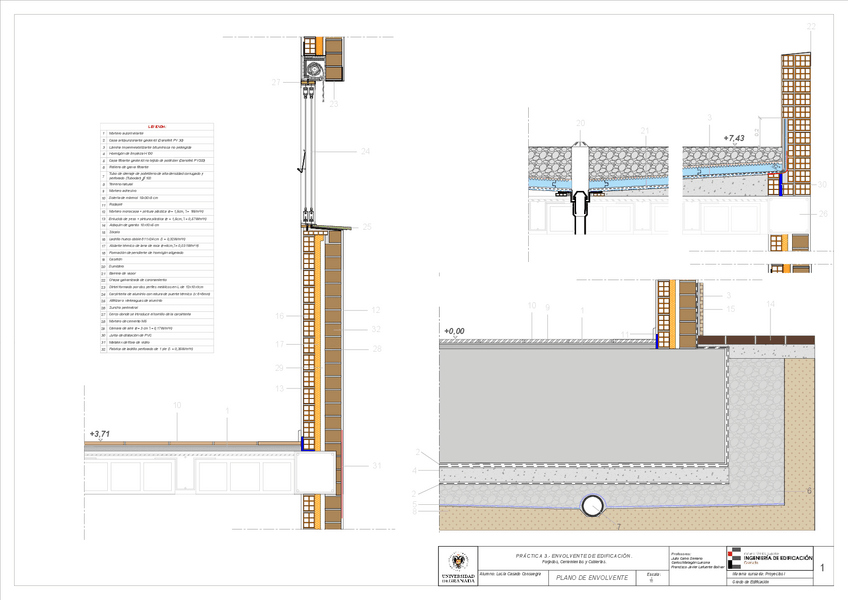This screenshot has height=600, width=848.
Task: Click the roller shutter box at window head
Action: pos(313,69)
